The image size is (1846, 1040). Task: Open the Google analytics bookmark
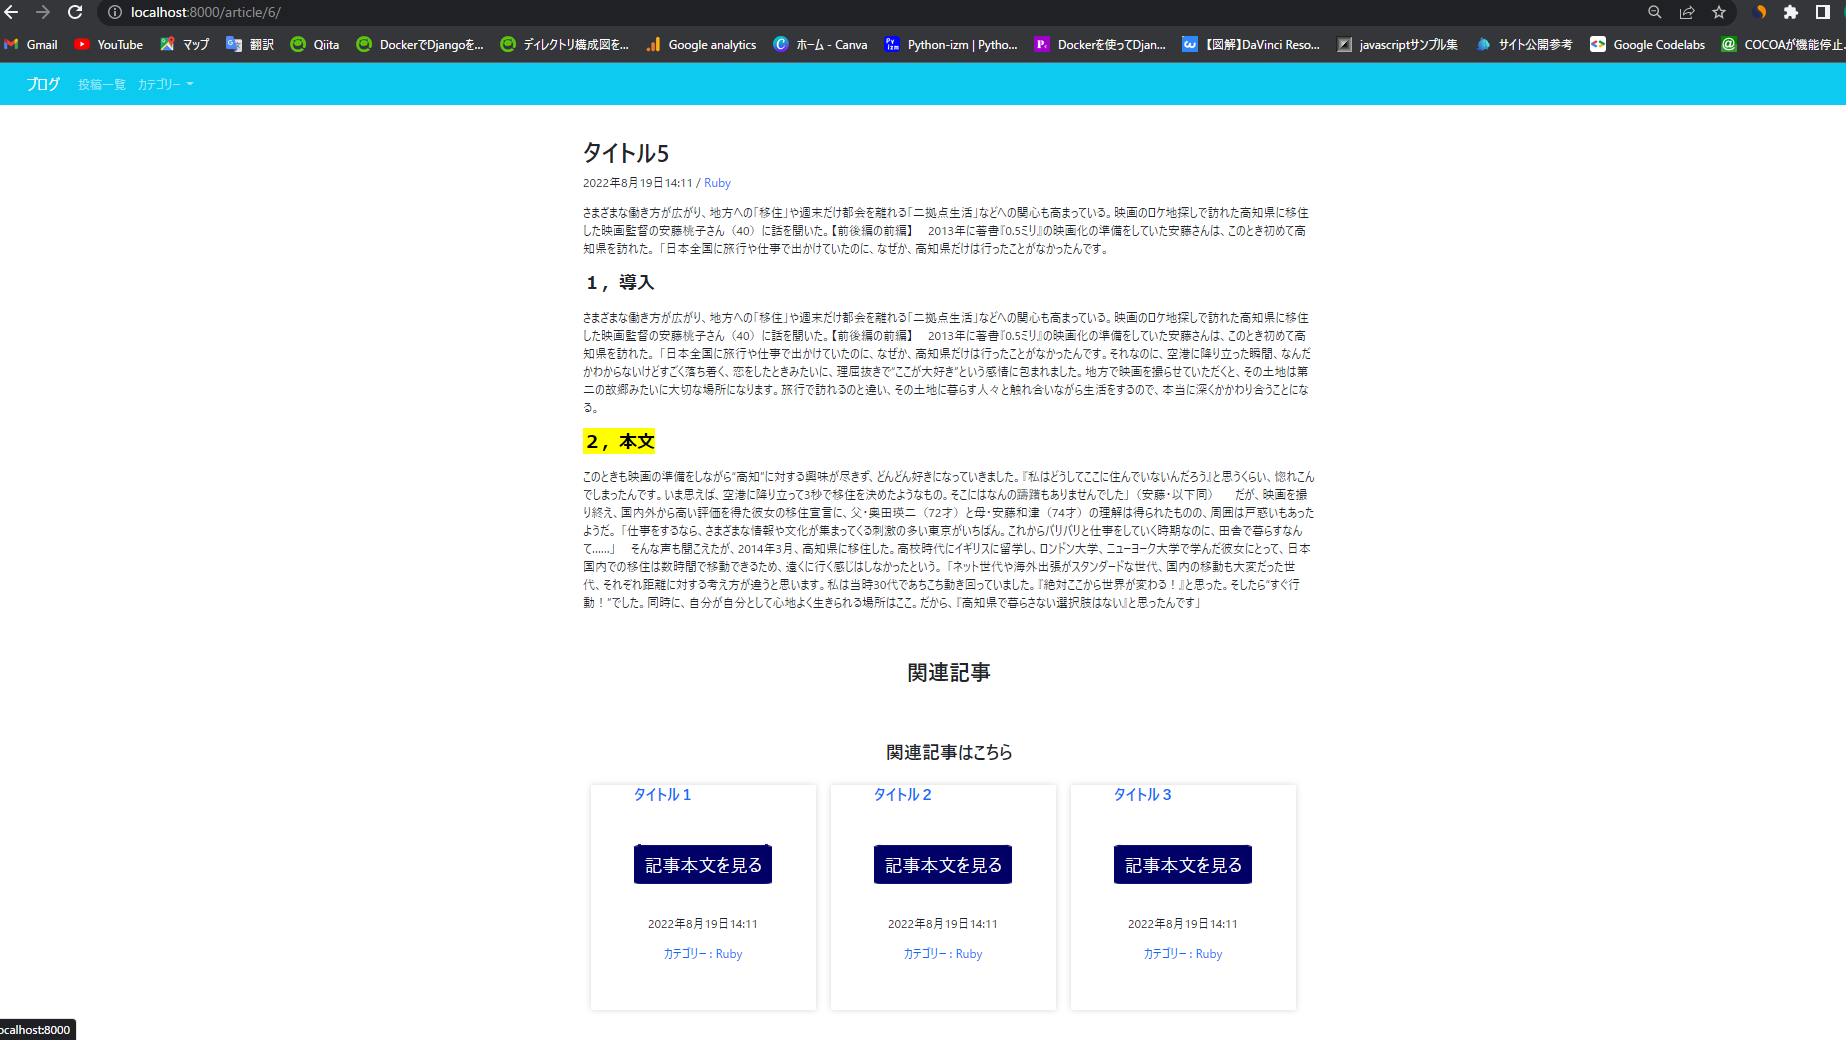(701, 44)
